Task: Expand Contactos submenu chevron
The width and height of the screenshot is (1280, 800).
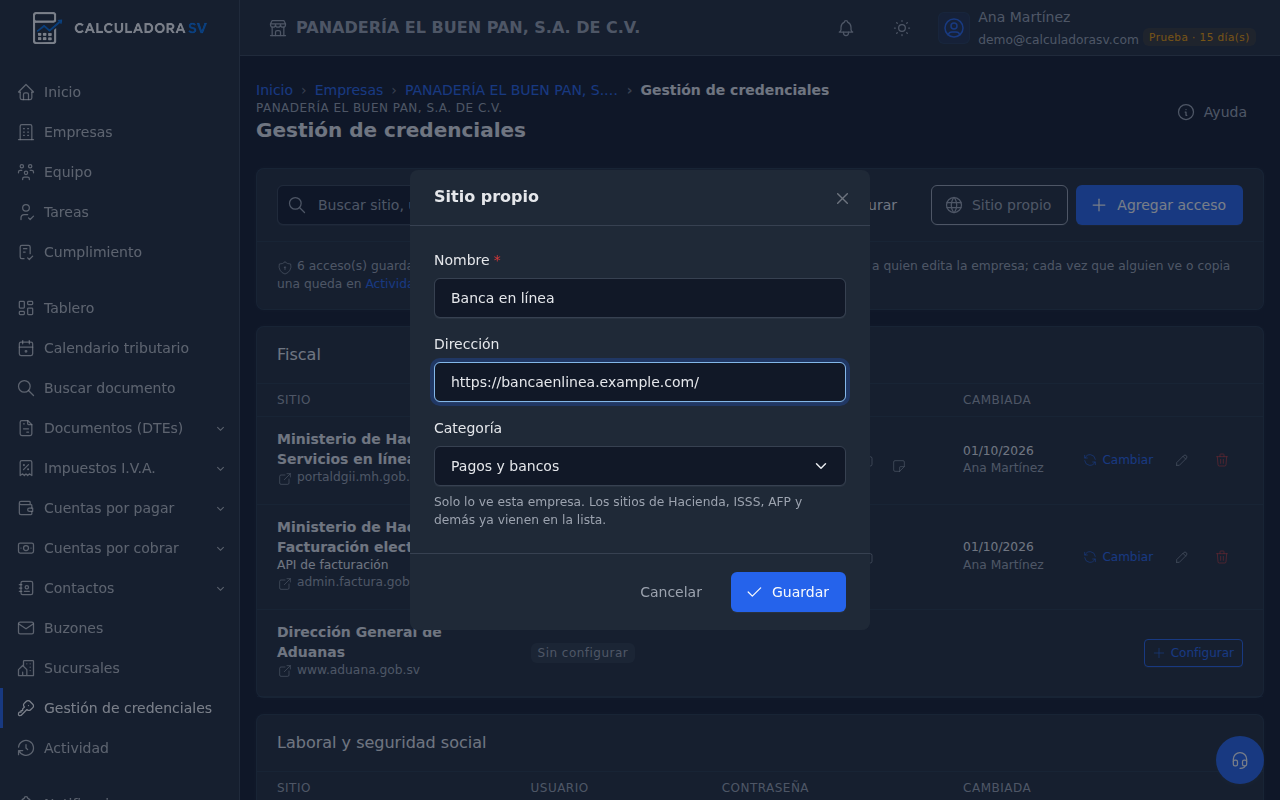Action: coord(220,588)
